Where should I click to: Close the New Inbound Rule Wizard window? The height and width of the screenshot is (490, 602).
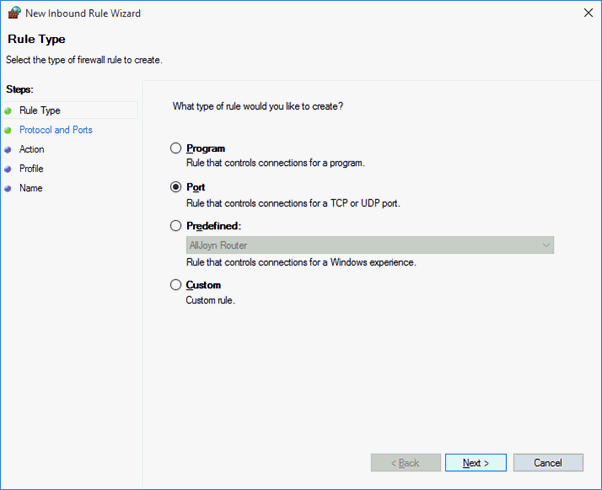click(x=588, y=13)
